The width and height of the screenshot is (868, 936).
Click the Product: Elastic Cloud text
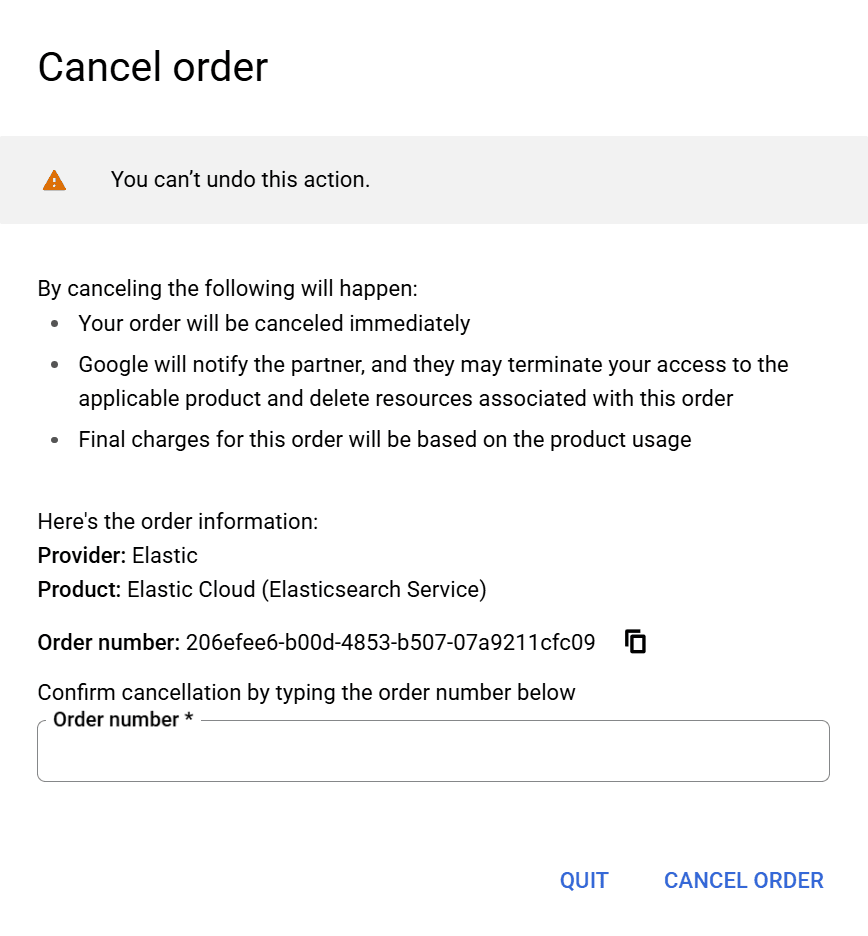[261, 590]
